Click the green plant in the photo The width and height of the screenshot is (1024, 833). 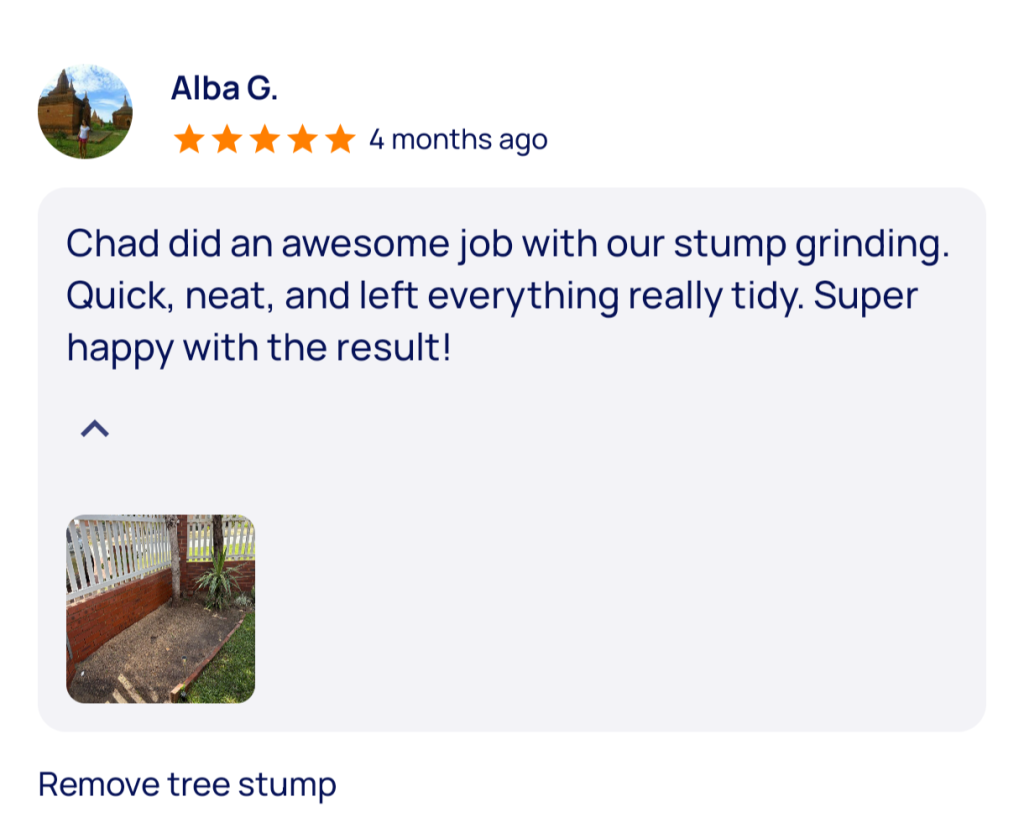218,578
